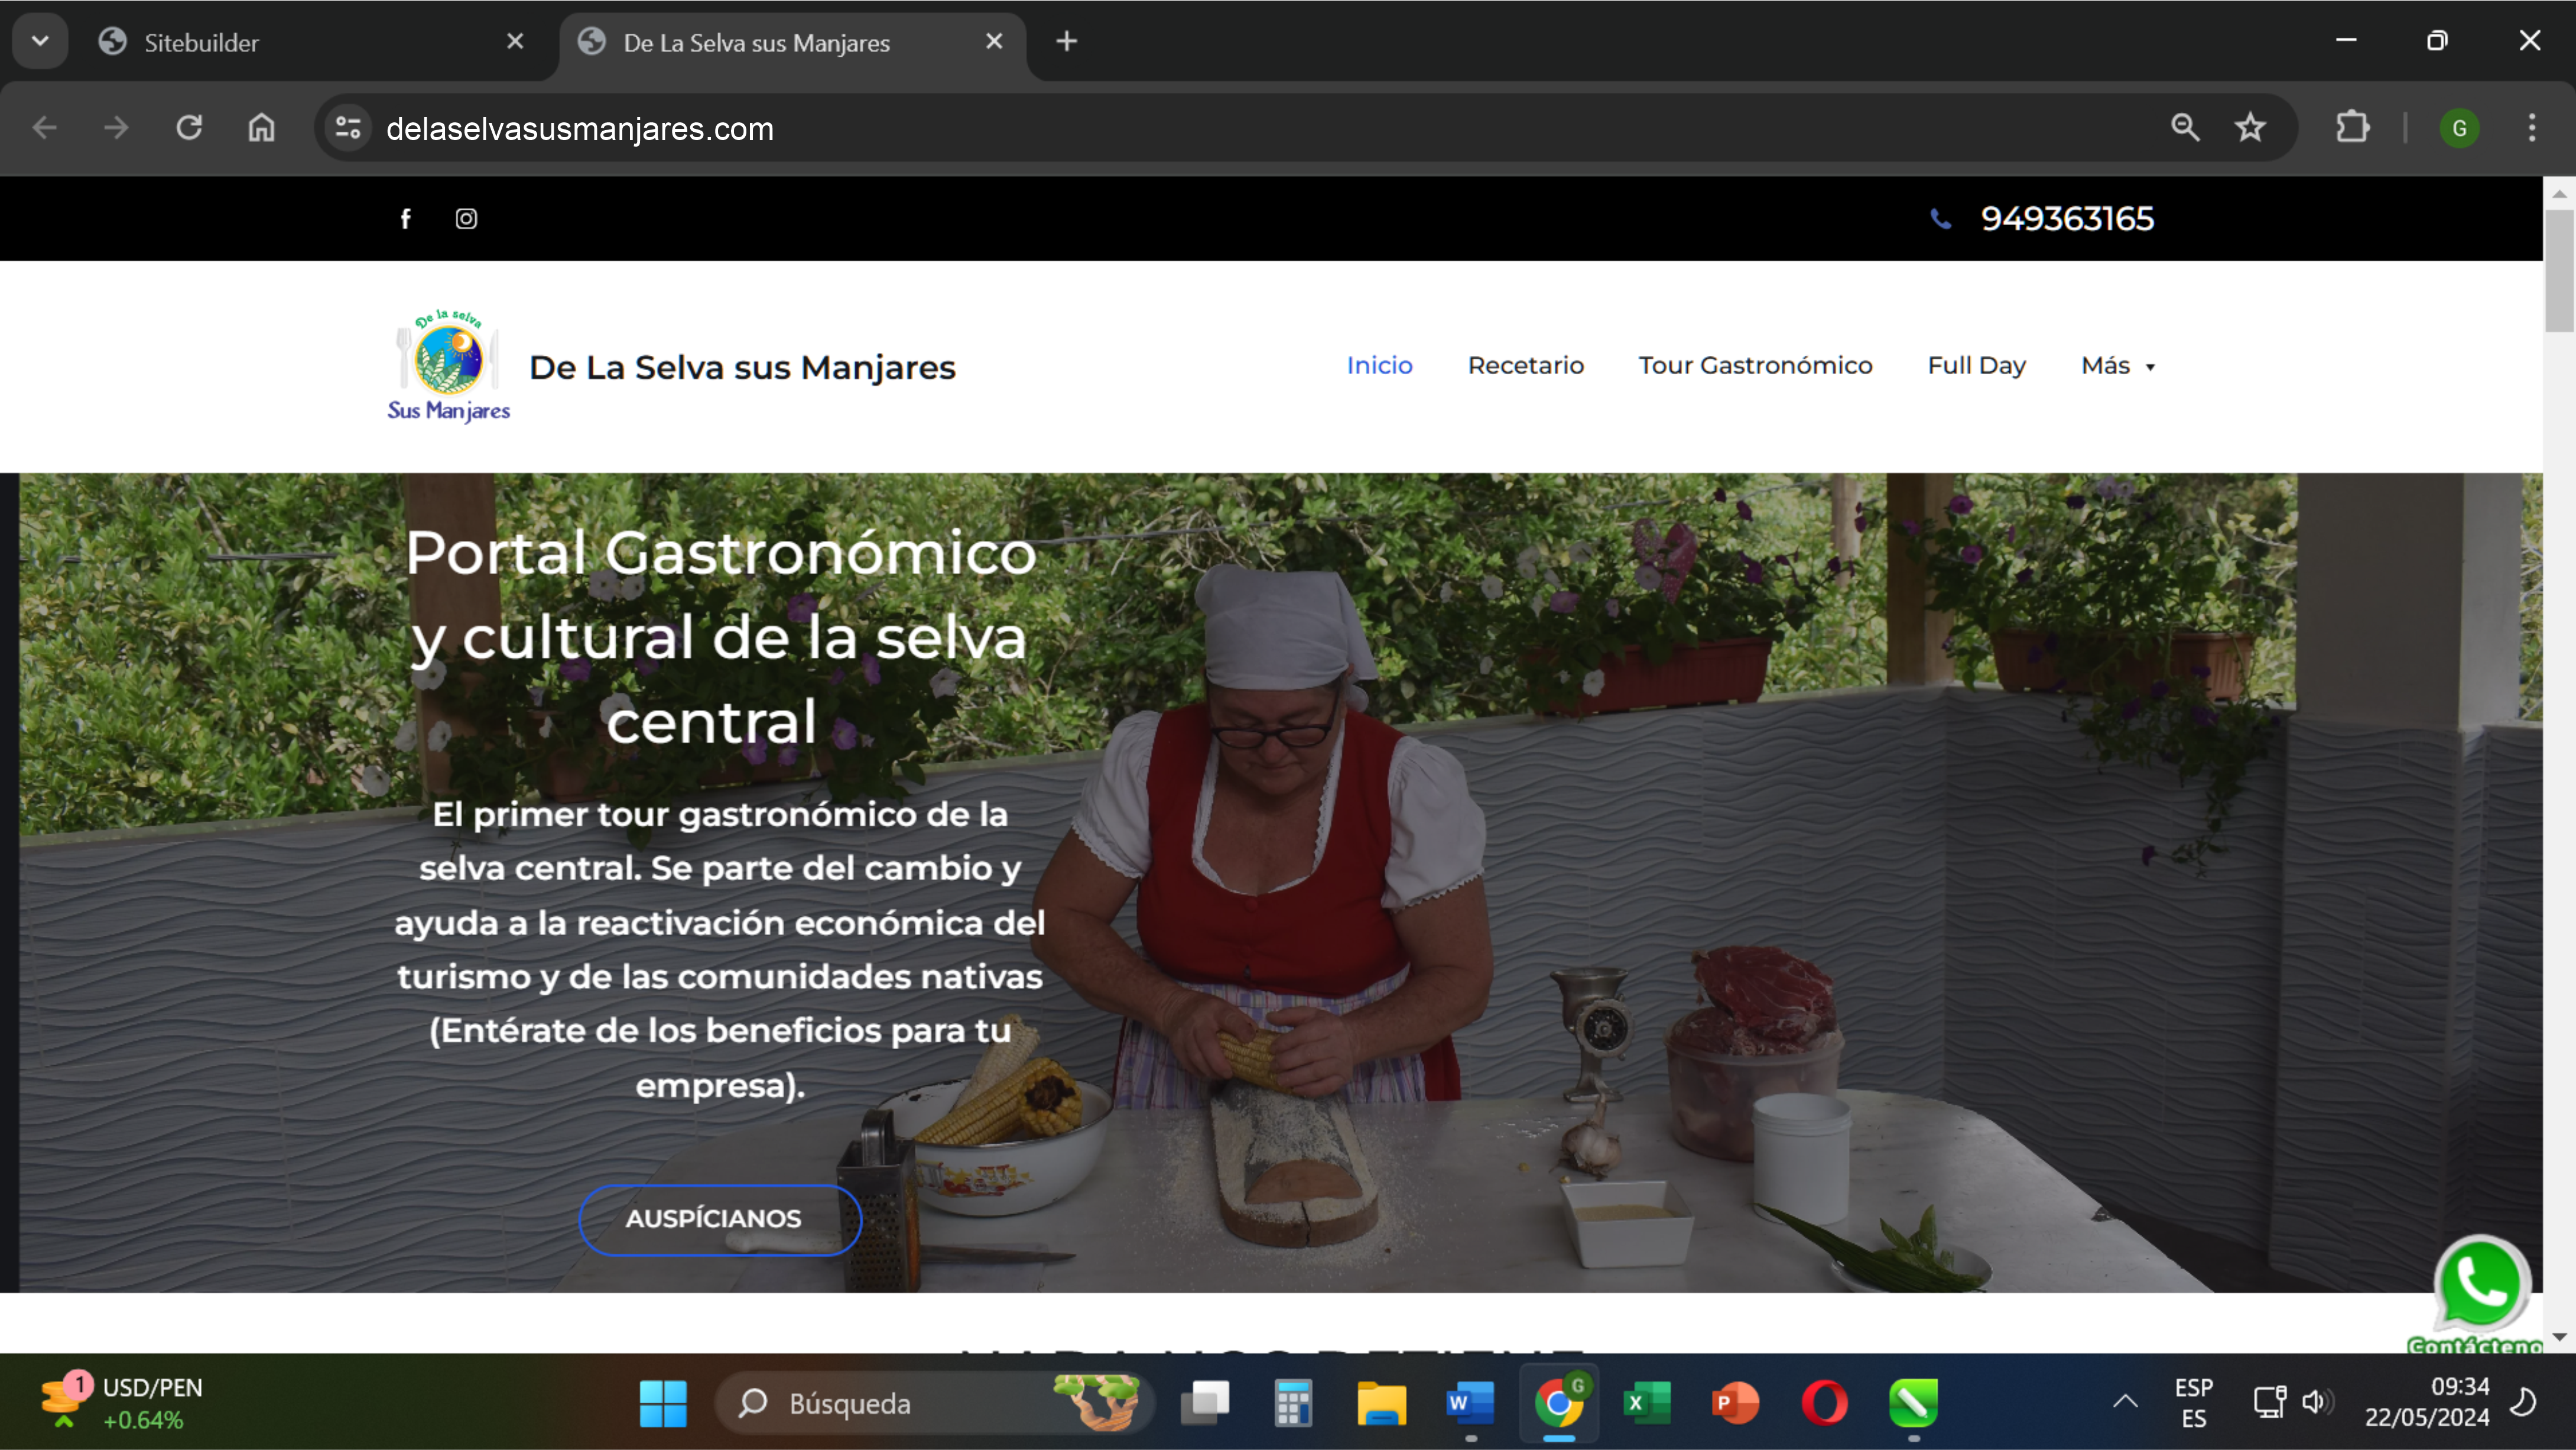Screen dimensions: 2576x1450
Task: Expand the Más dropdown menu
Action: 2117,365
